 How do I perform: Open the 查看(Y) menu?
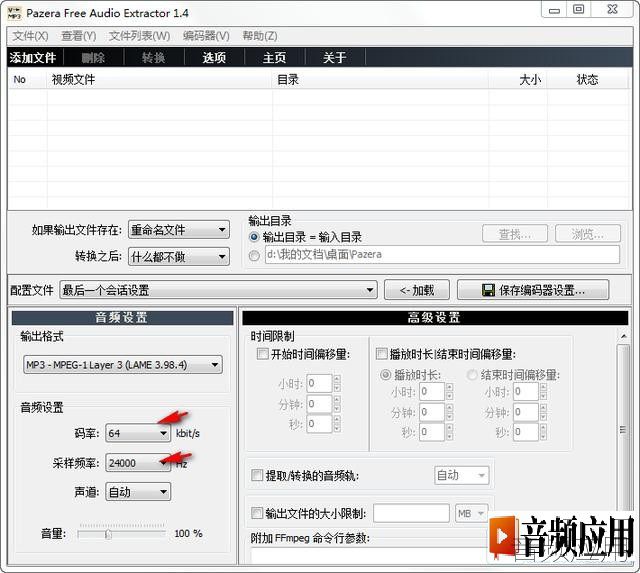78,36
